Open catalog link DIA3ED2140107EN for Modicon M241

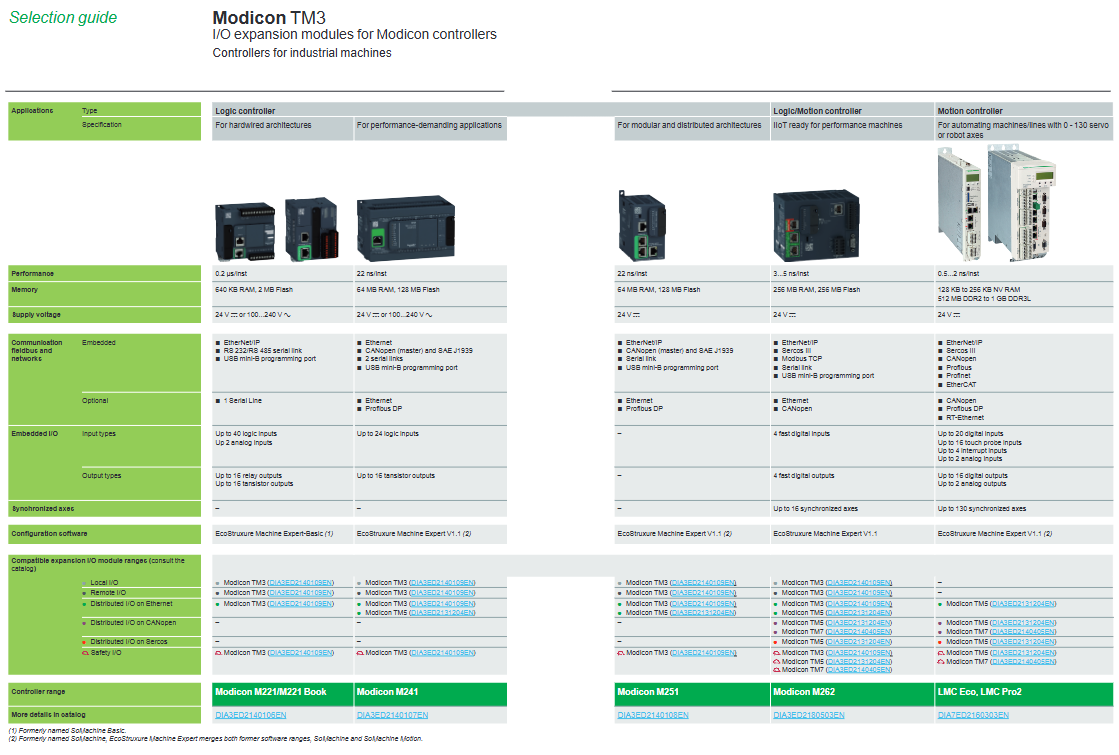pyautogui.click(x=393, y=715)
